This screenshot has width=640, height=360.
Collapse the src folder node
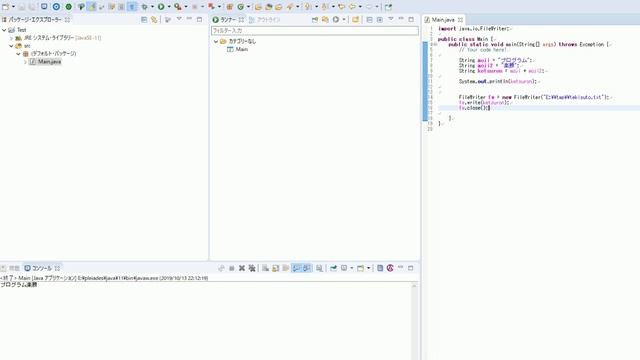point(11,46)
